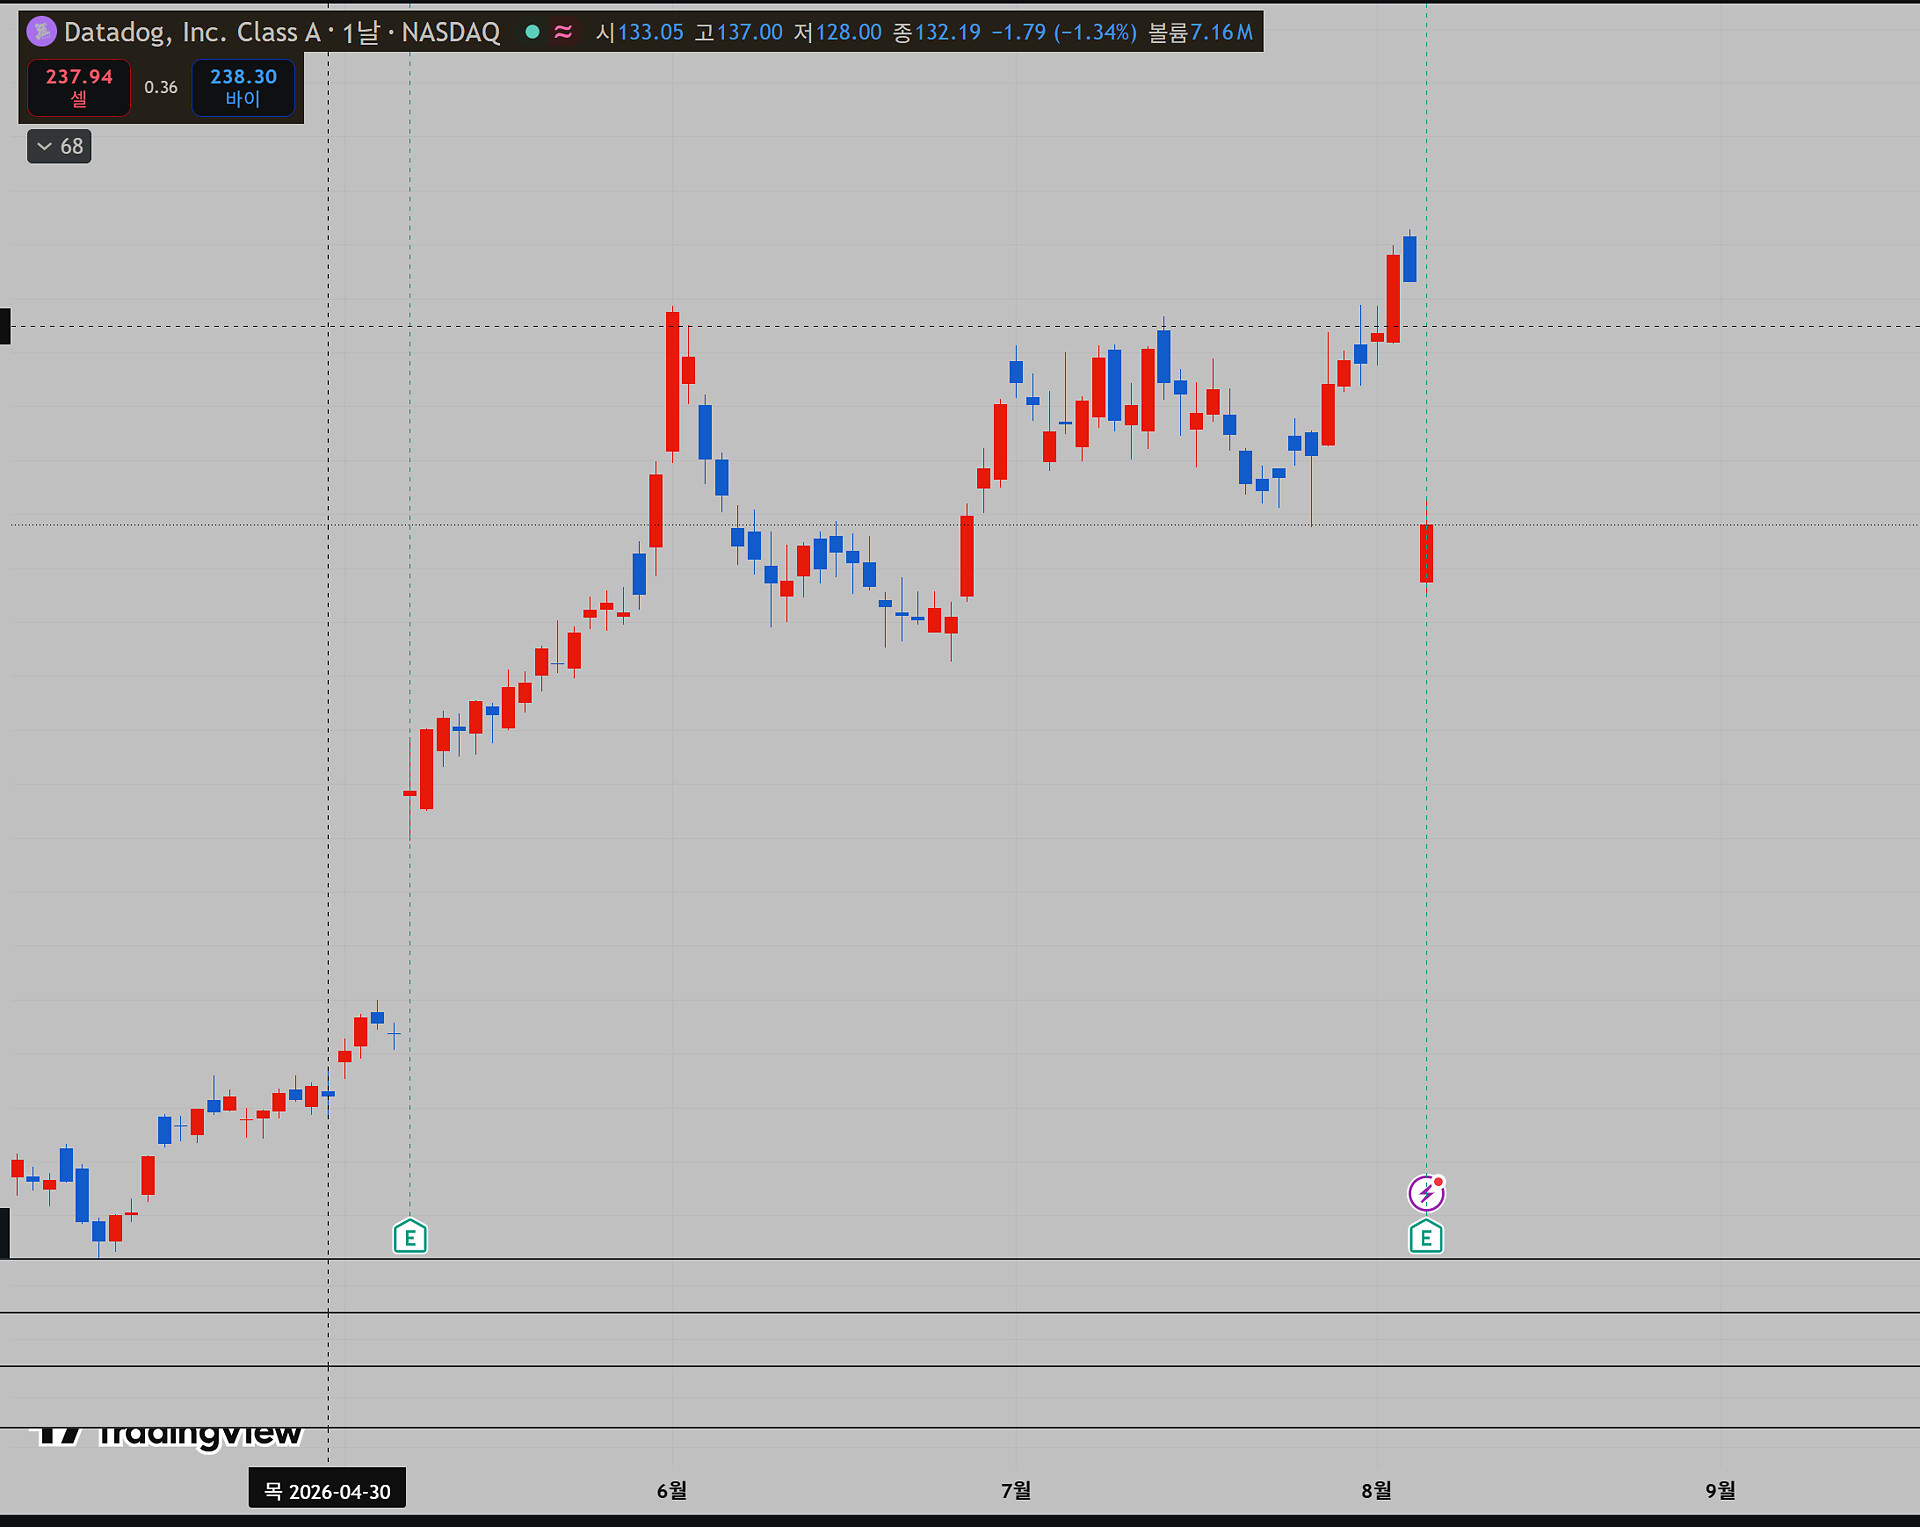Click the pink approximate-equals data icon
This screenshot has width=1920, height=1527.
[x=563, y=32]
